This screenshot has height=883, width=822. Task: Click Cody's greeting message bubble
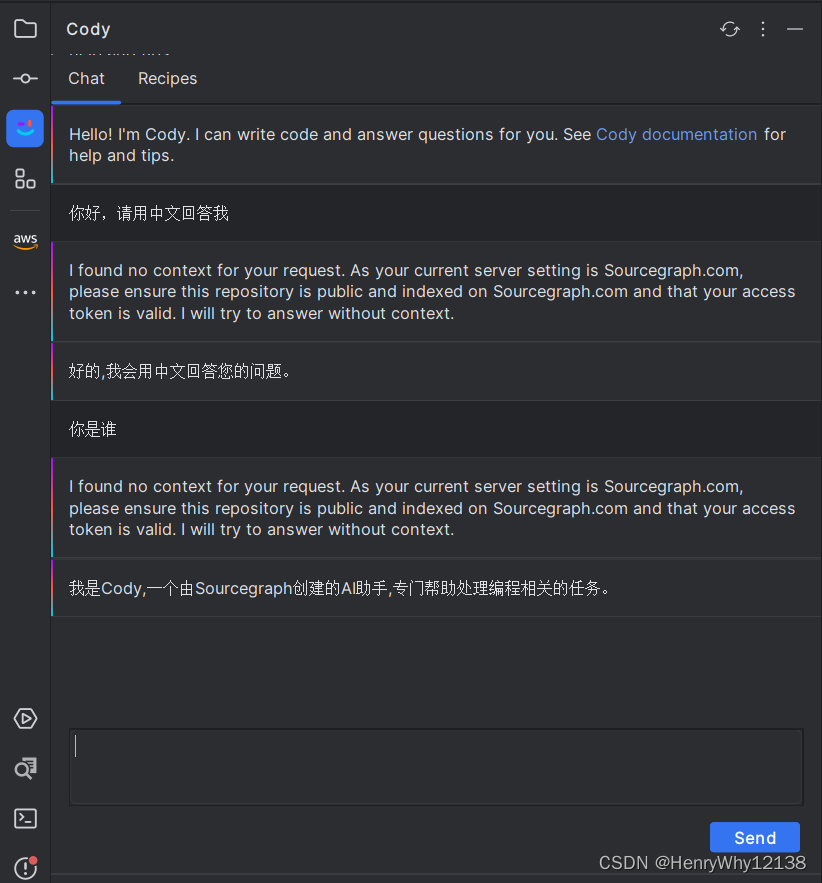pyautogui.click(x=436, y=144)
